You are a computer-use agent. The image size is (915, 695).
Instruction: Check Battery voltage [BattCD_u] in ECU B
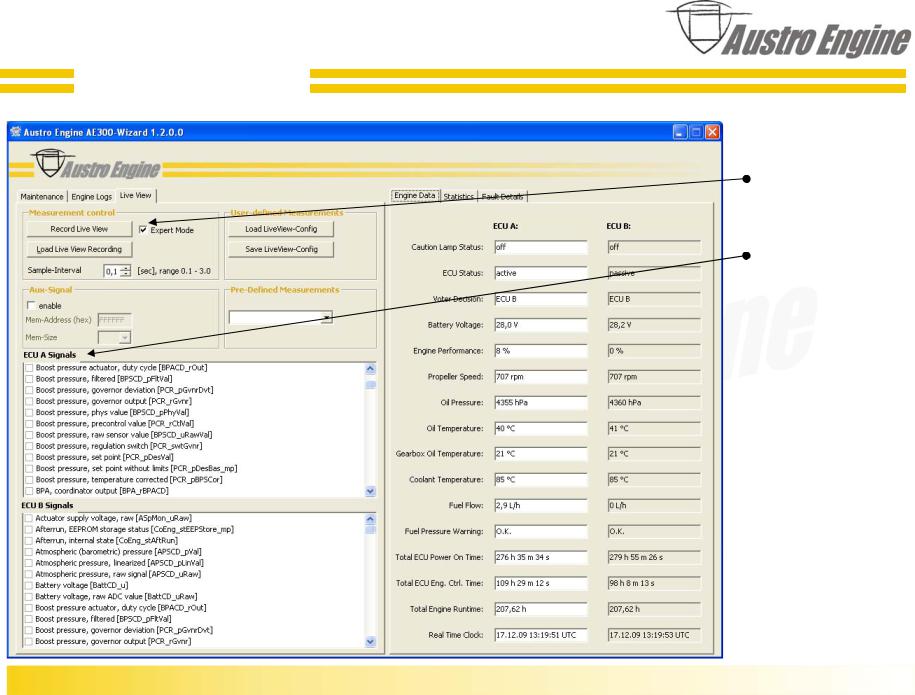(x=29, y=585)
